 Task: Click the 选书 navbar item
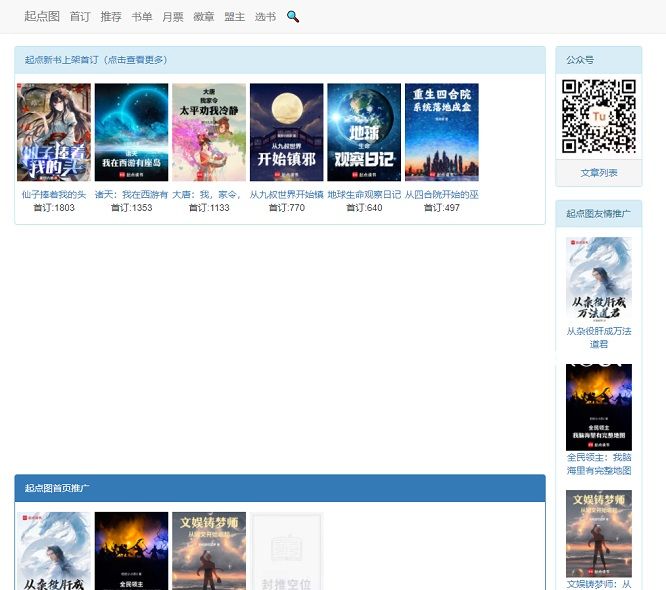(x=265, y=17)
